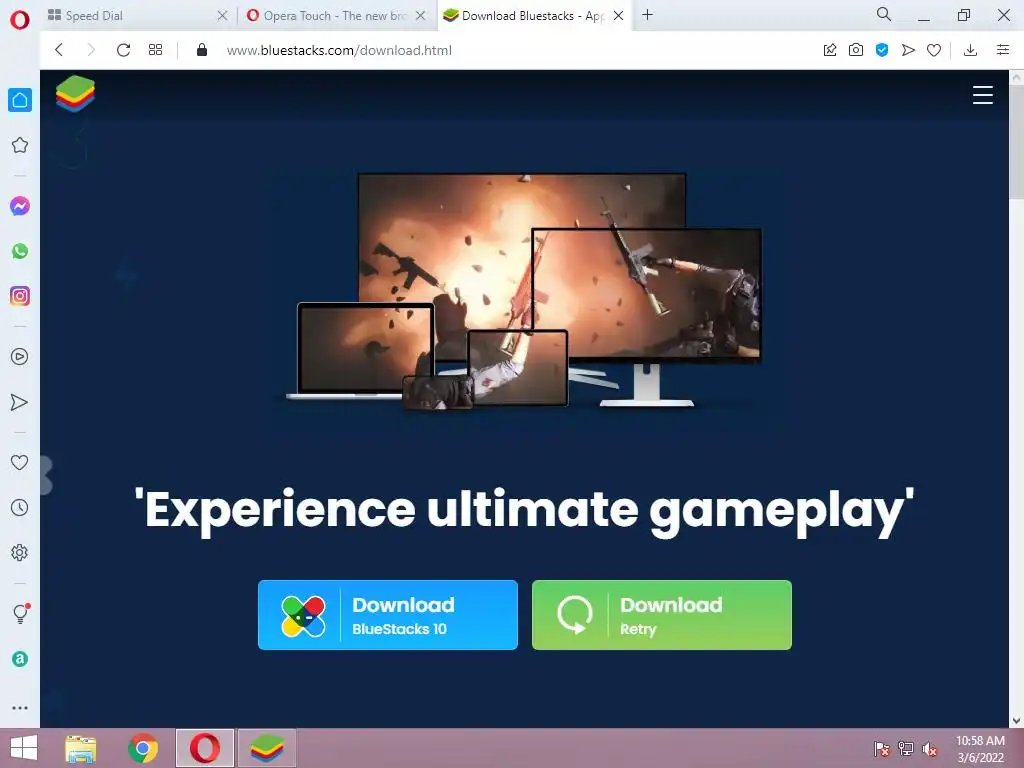This screenshot has width=1024, height=768.
Task: Click the scrollbar down arrow
Action: [1017, 720]
